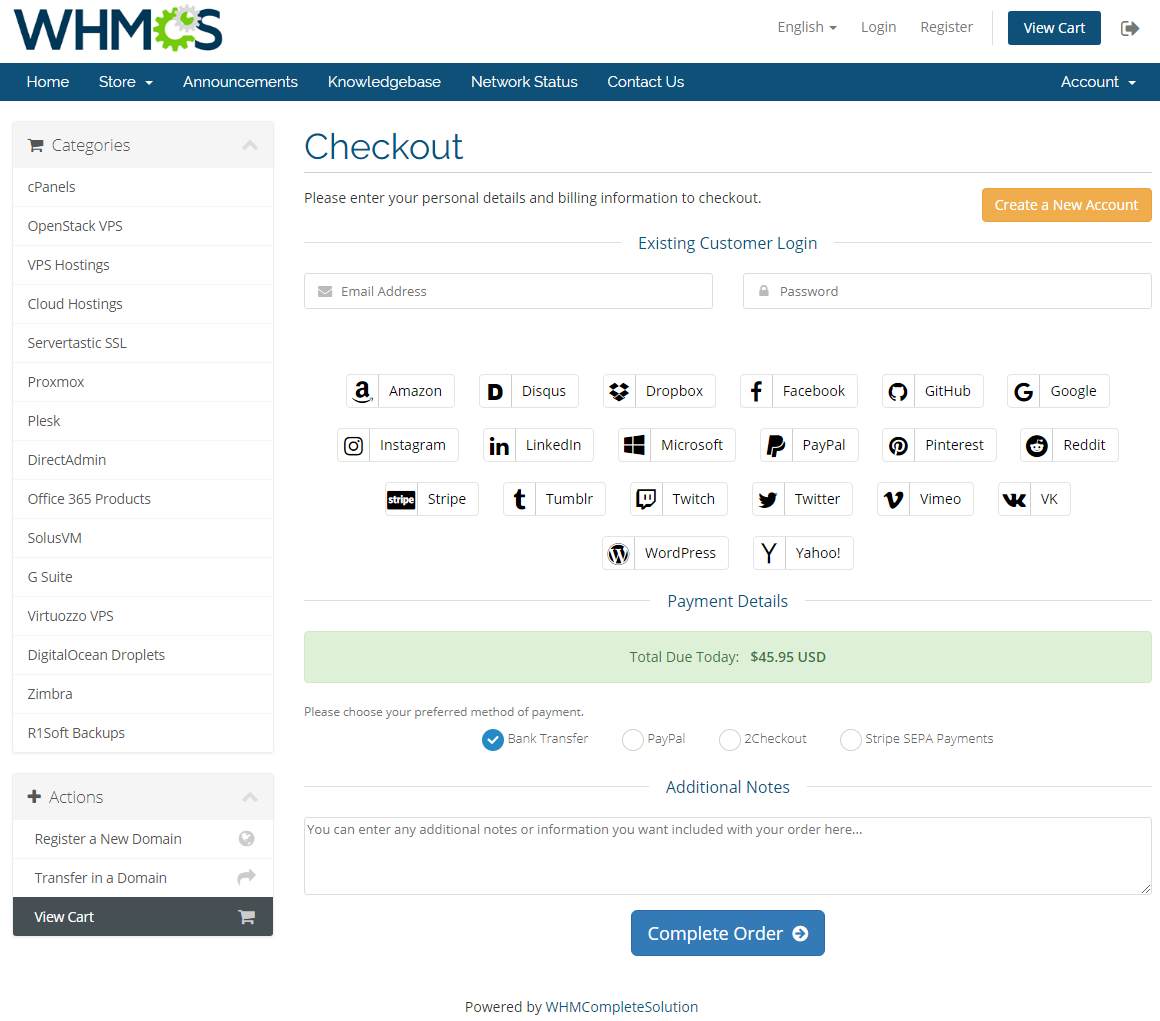Open the Virtuozzo VPS category
The image size is (1160, 1021).
pyautogui.click(x=143, y=616)
